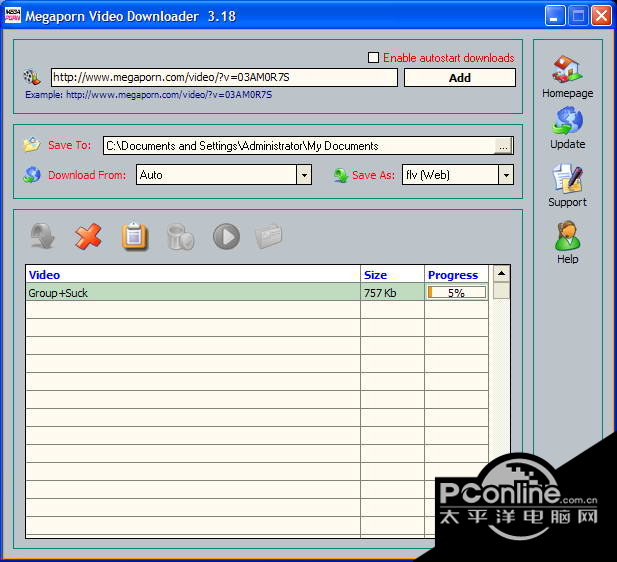Select the Group+Suck row in the list

(x=257, y=292)
